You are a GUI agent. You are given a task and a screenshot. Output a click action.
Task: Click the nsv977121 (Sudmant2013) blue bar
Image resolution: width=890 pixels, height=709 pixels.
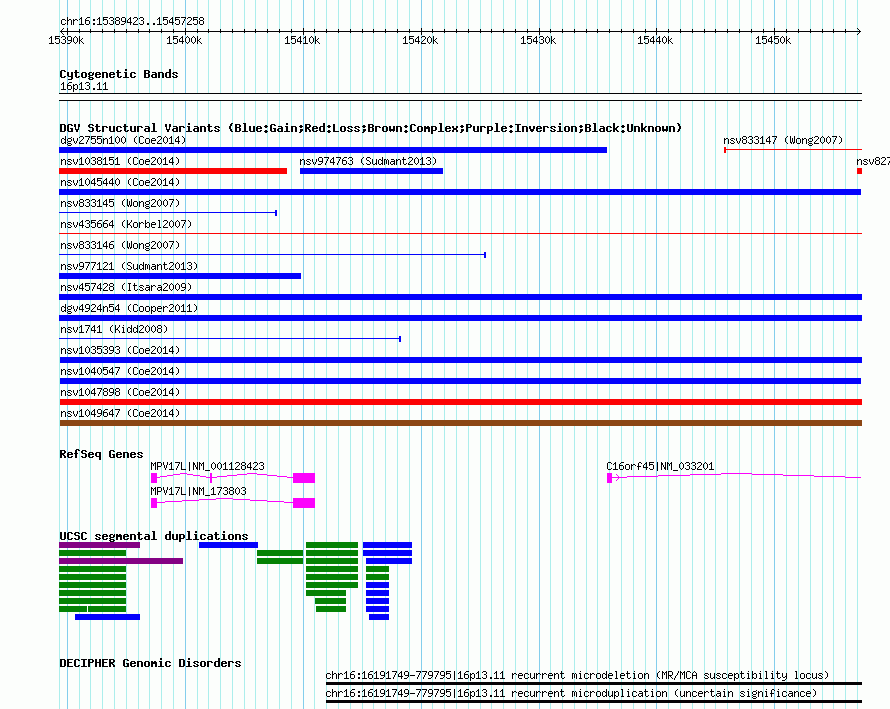(x=180, y=276)
